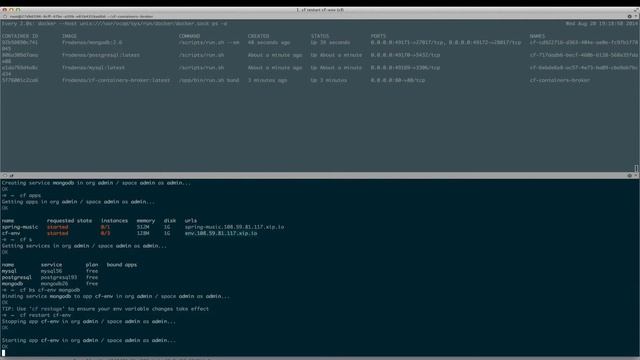Screen dimensions: 640x360
Task: Click the red 'started' state for spring-music
Action: [x=58, y=227]
